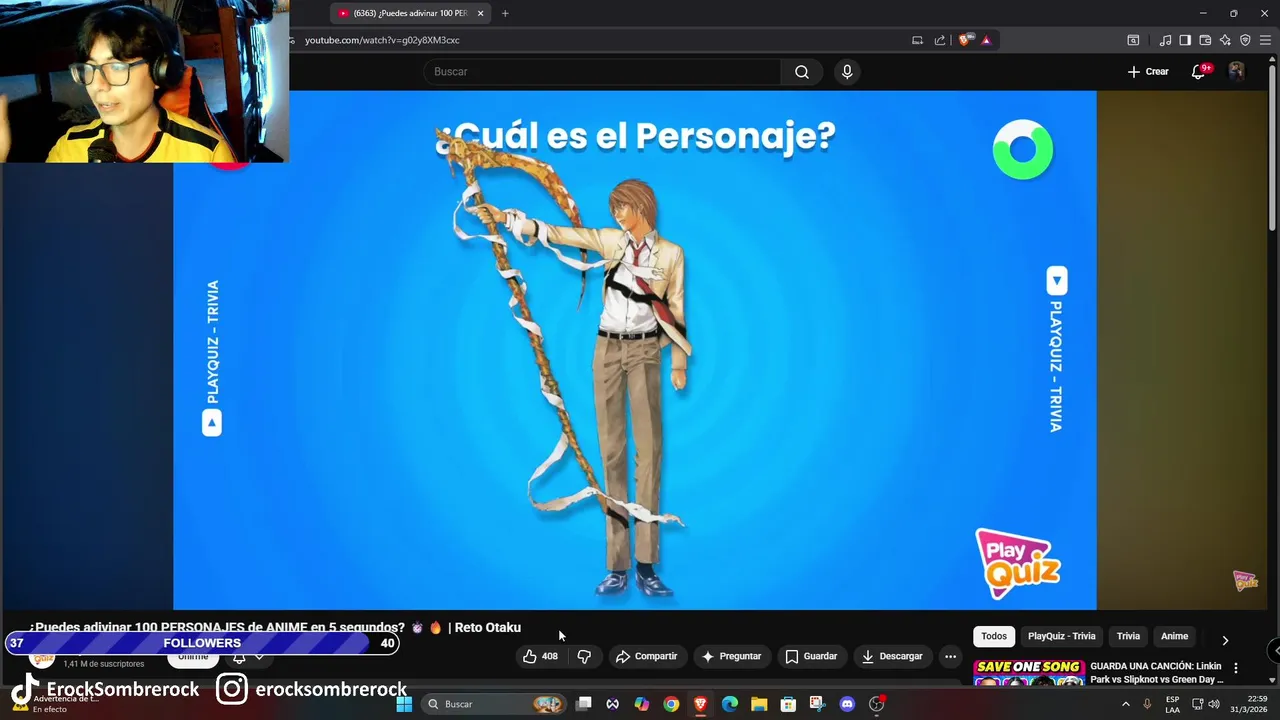This screenshot has height=720, width=1280.
Task: Click the cast media icon in address bar
Action: coord(917,40)
